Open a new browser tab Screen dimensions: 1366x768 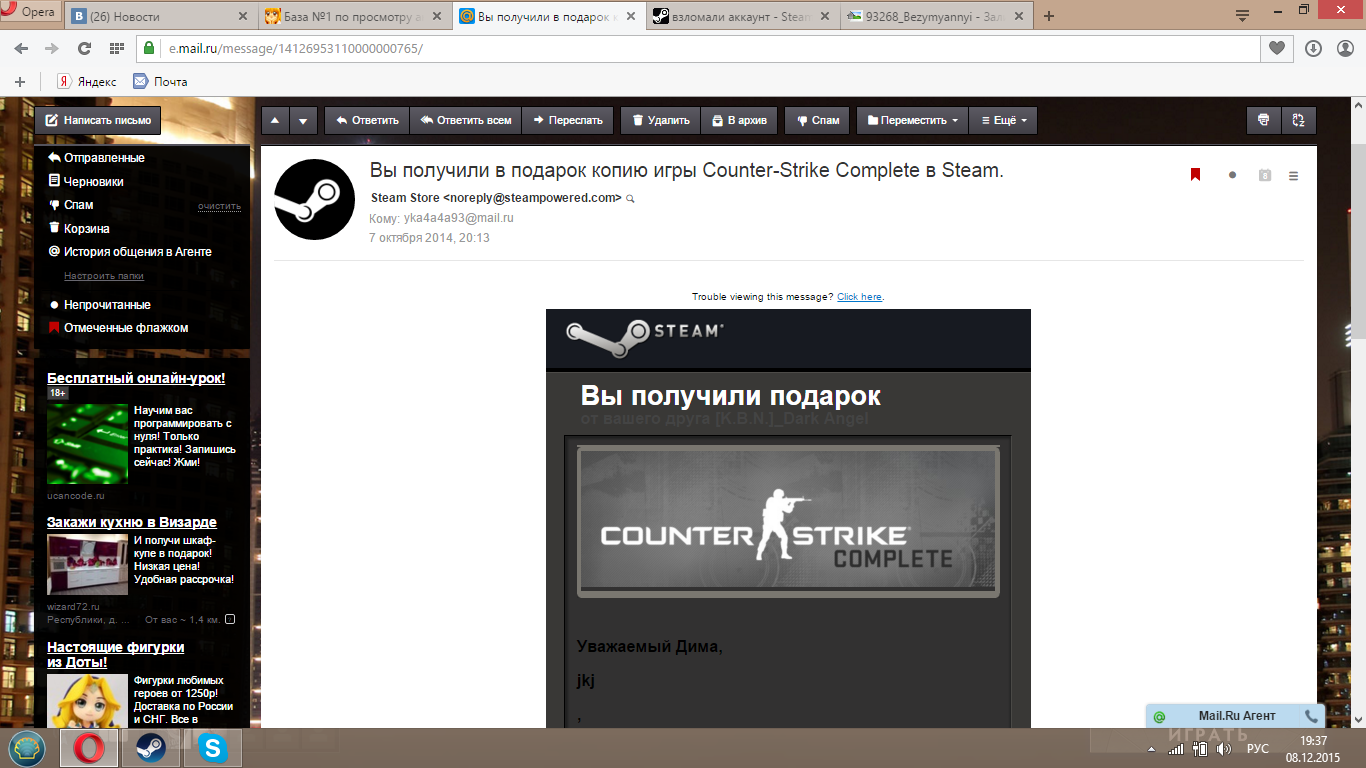[1049, 17]
